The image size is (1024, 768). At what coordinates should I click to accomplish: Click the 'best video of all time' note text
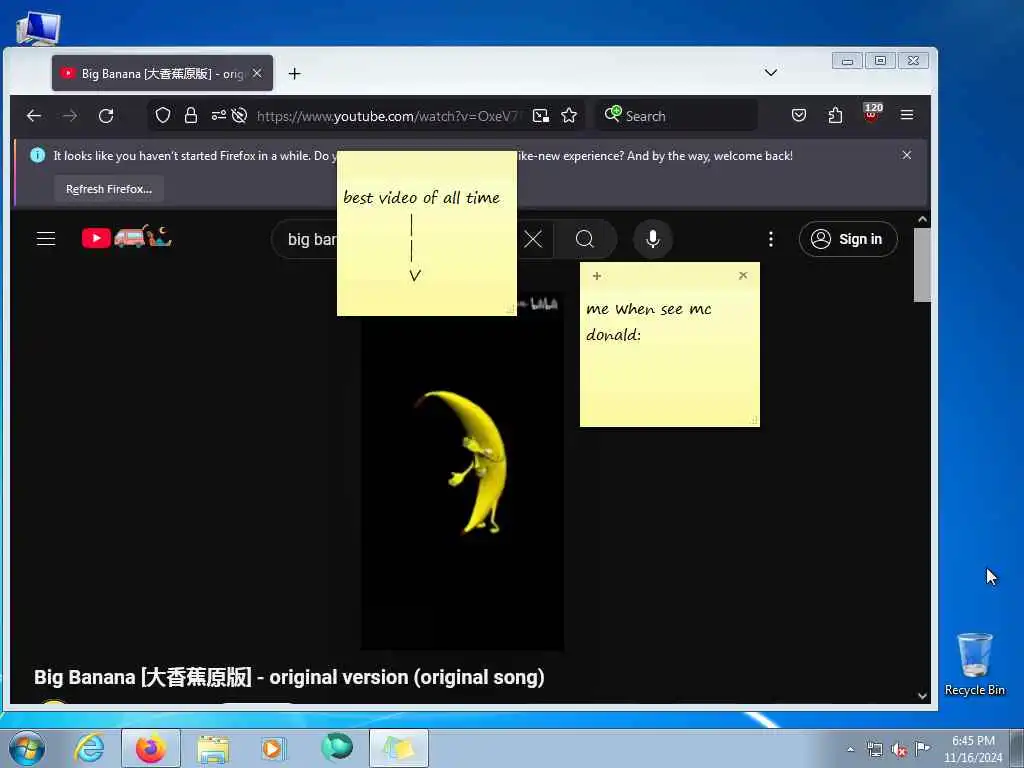click(421, 197)
